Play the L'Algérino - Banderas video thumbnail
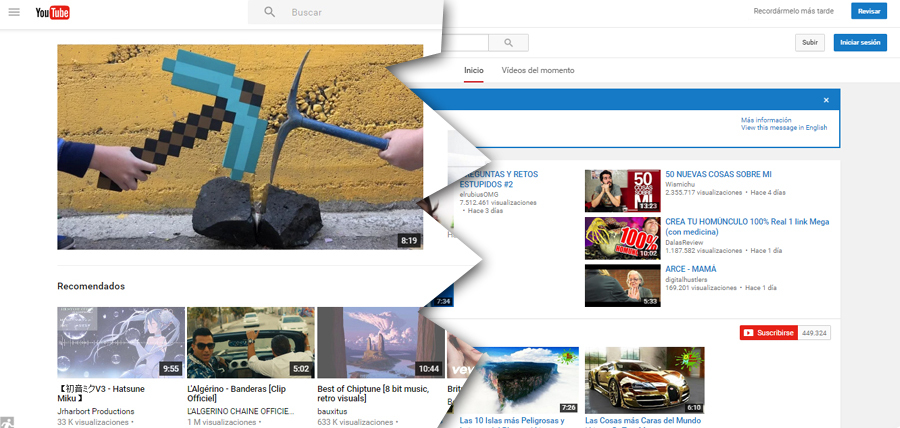 (250, 342)
